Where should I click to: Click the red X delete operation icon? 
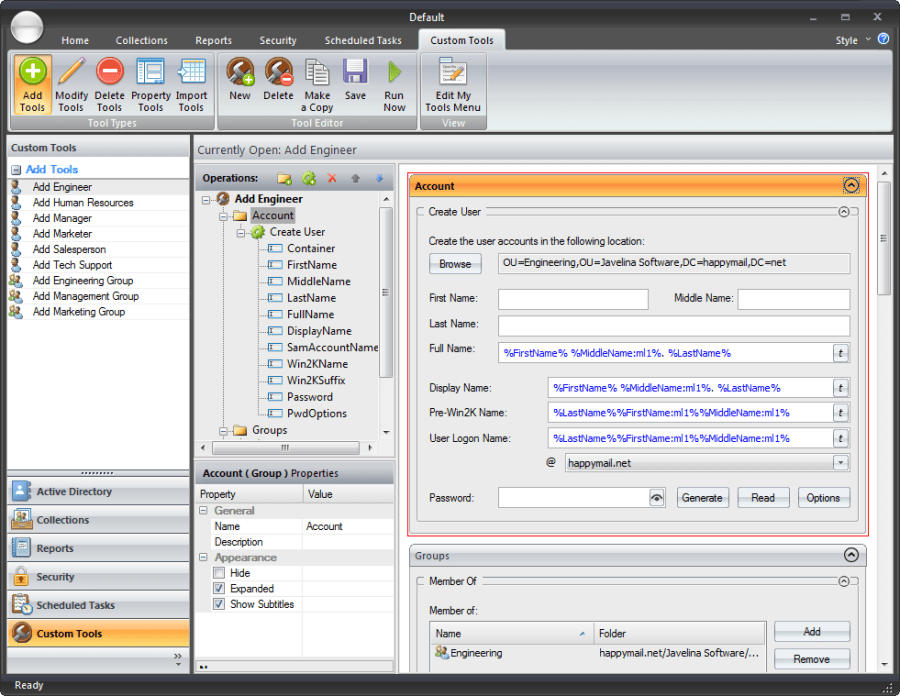(334, 178)
